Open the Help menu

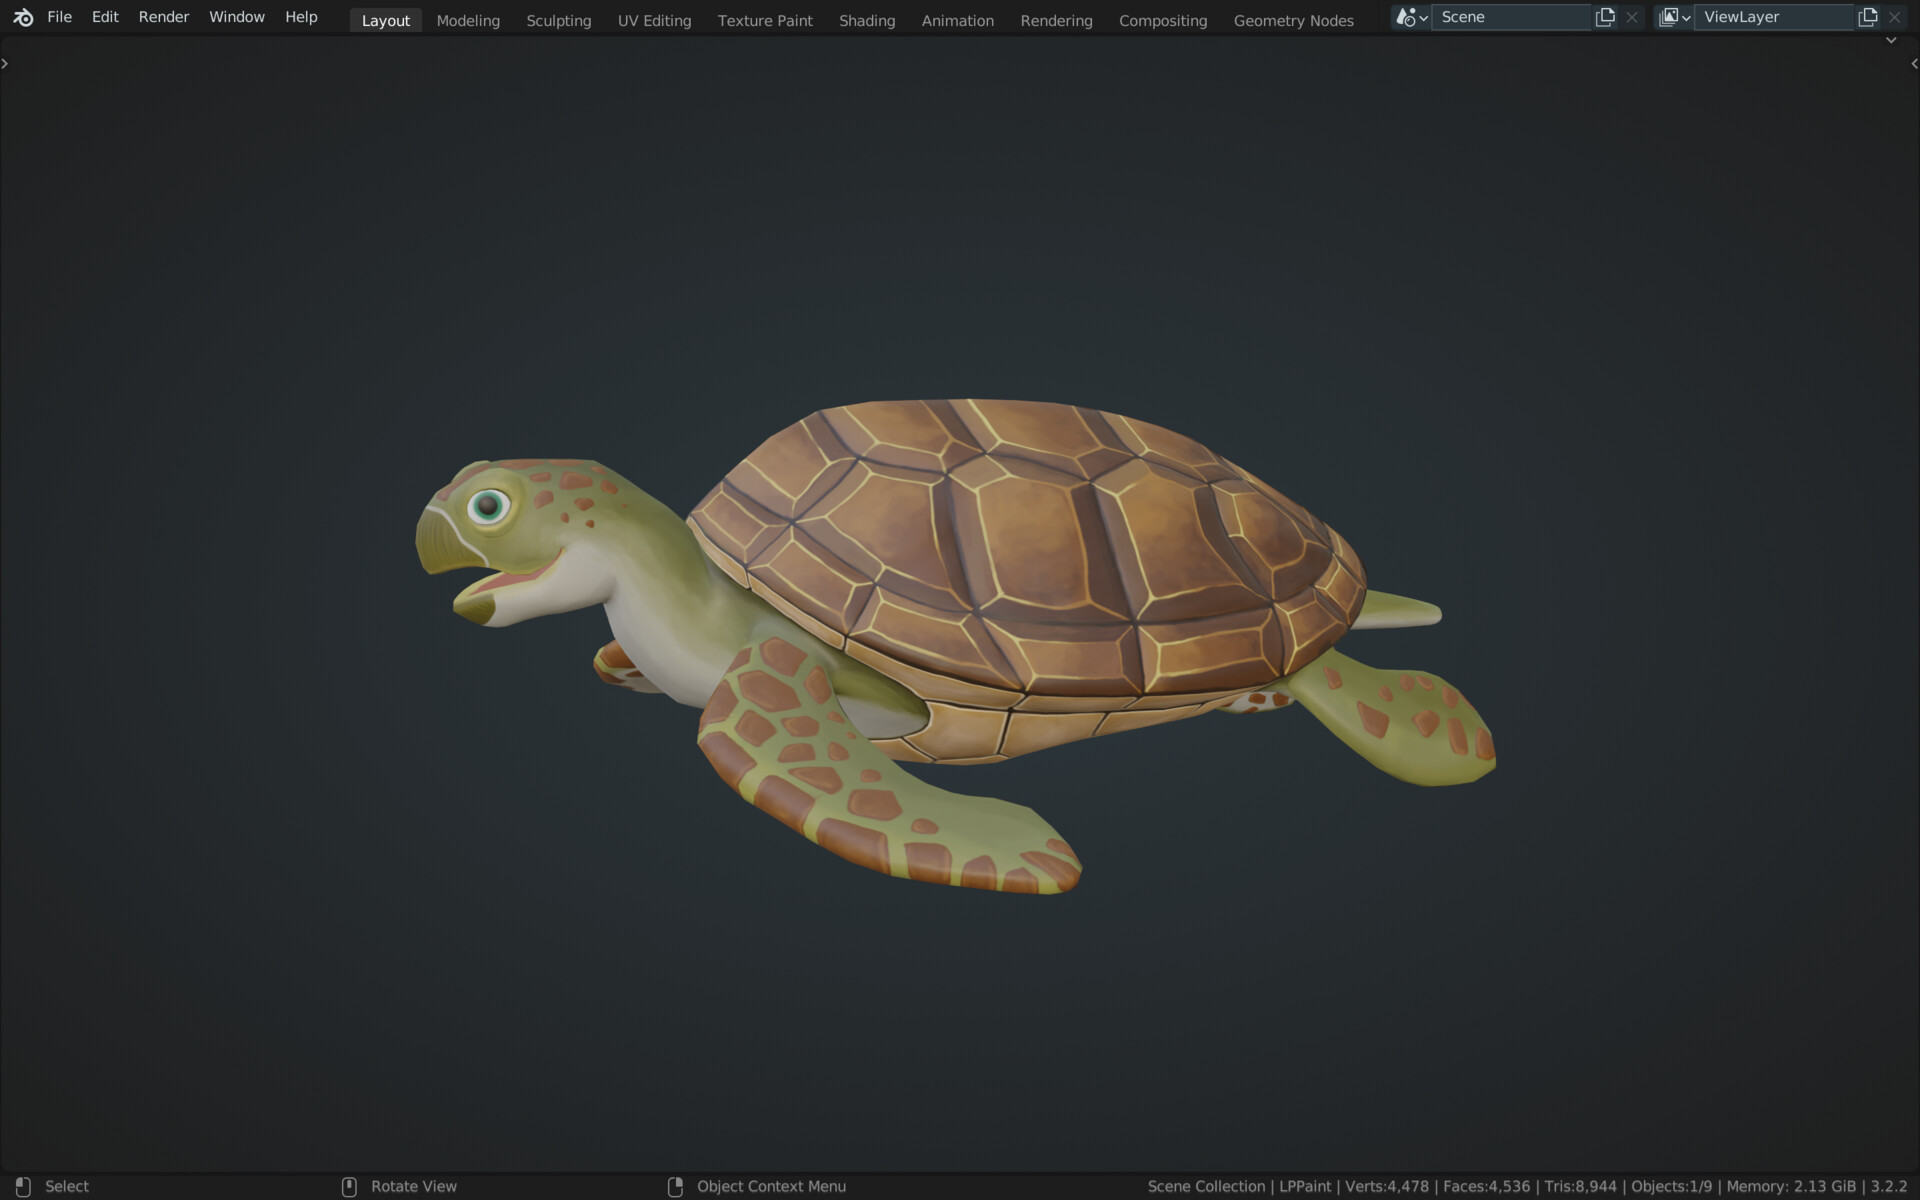coord(301,16)
